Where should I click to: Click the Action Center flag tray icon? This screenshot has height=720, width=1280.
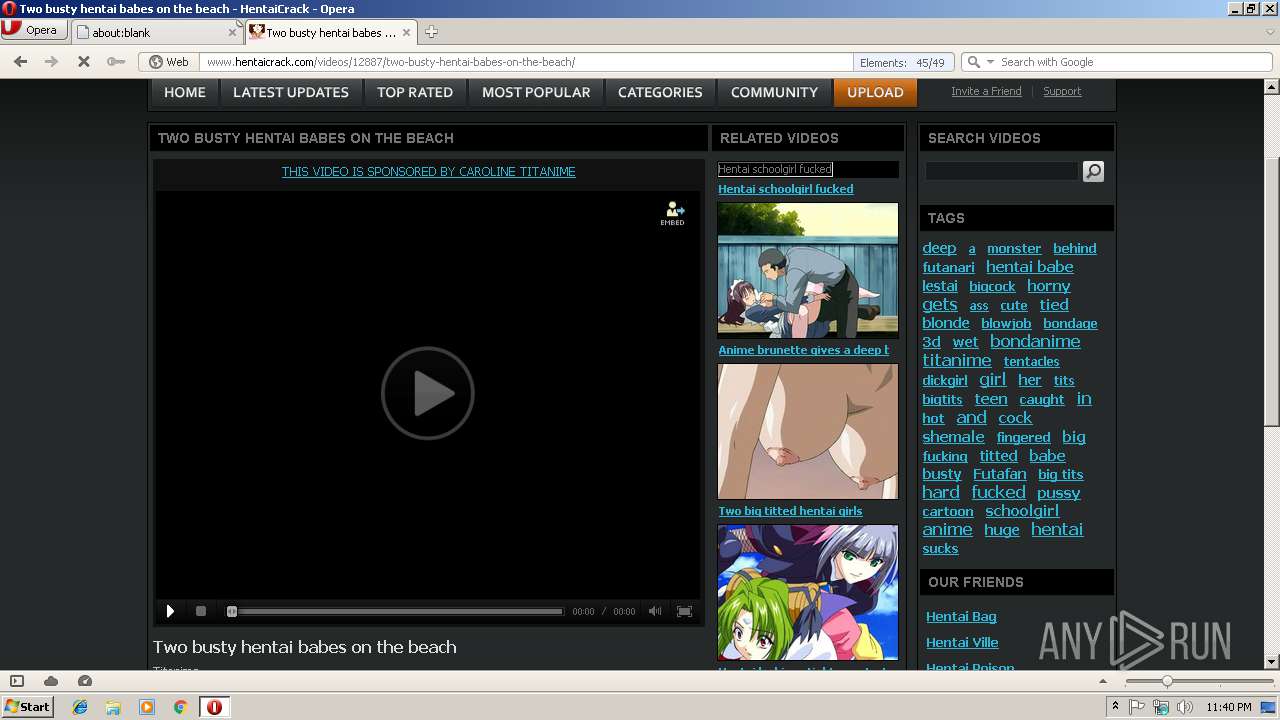(x=1138, y=707)
